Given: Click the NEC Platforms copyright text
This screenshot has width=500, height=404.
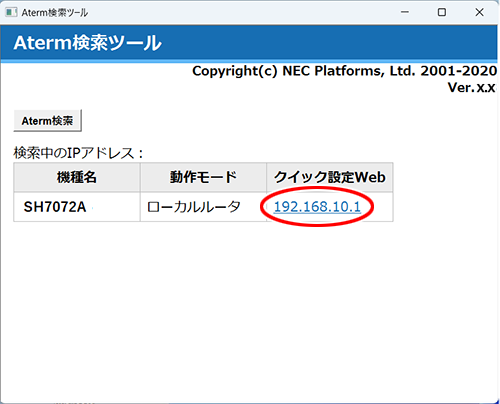Looking at the screenshot, I should point(344,71).
